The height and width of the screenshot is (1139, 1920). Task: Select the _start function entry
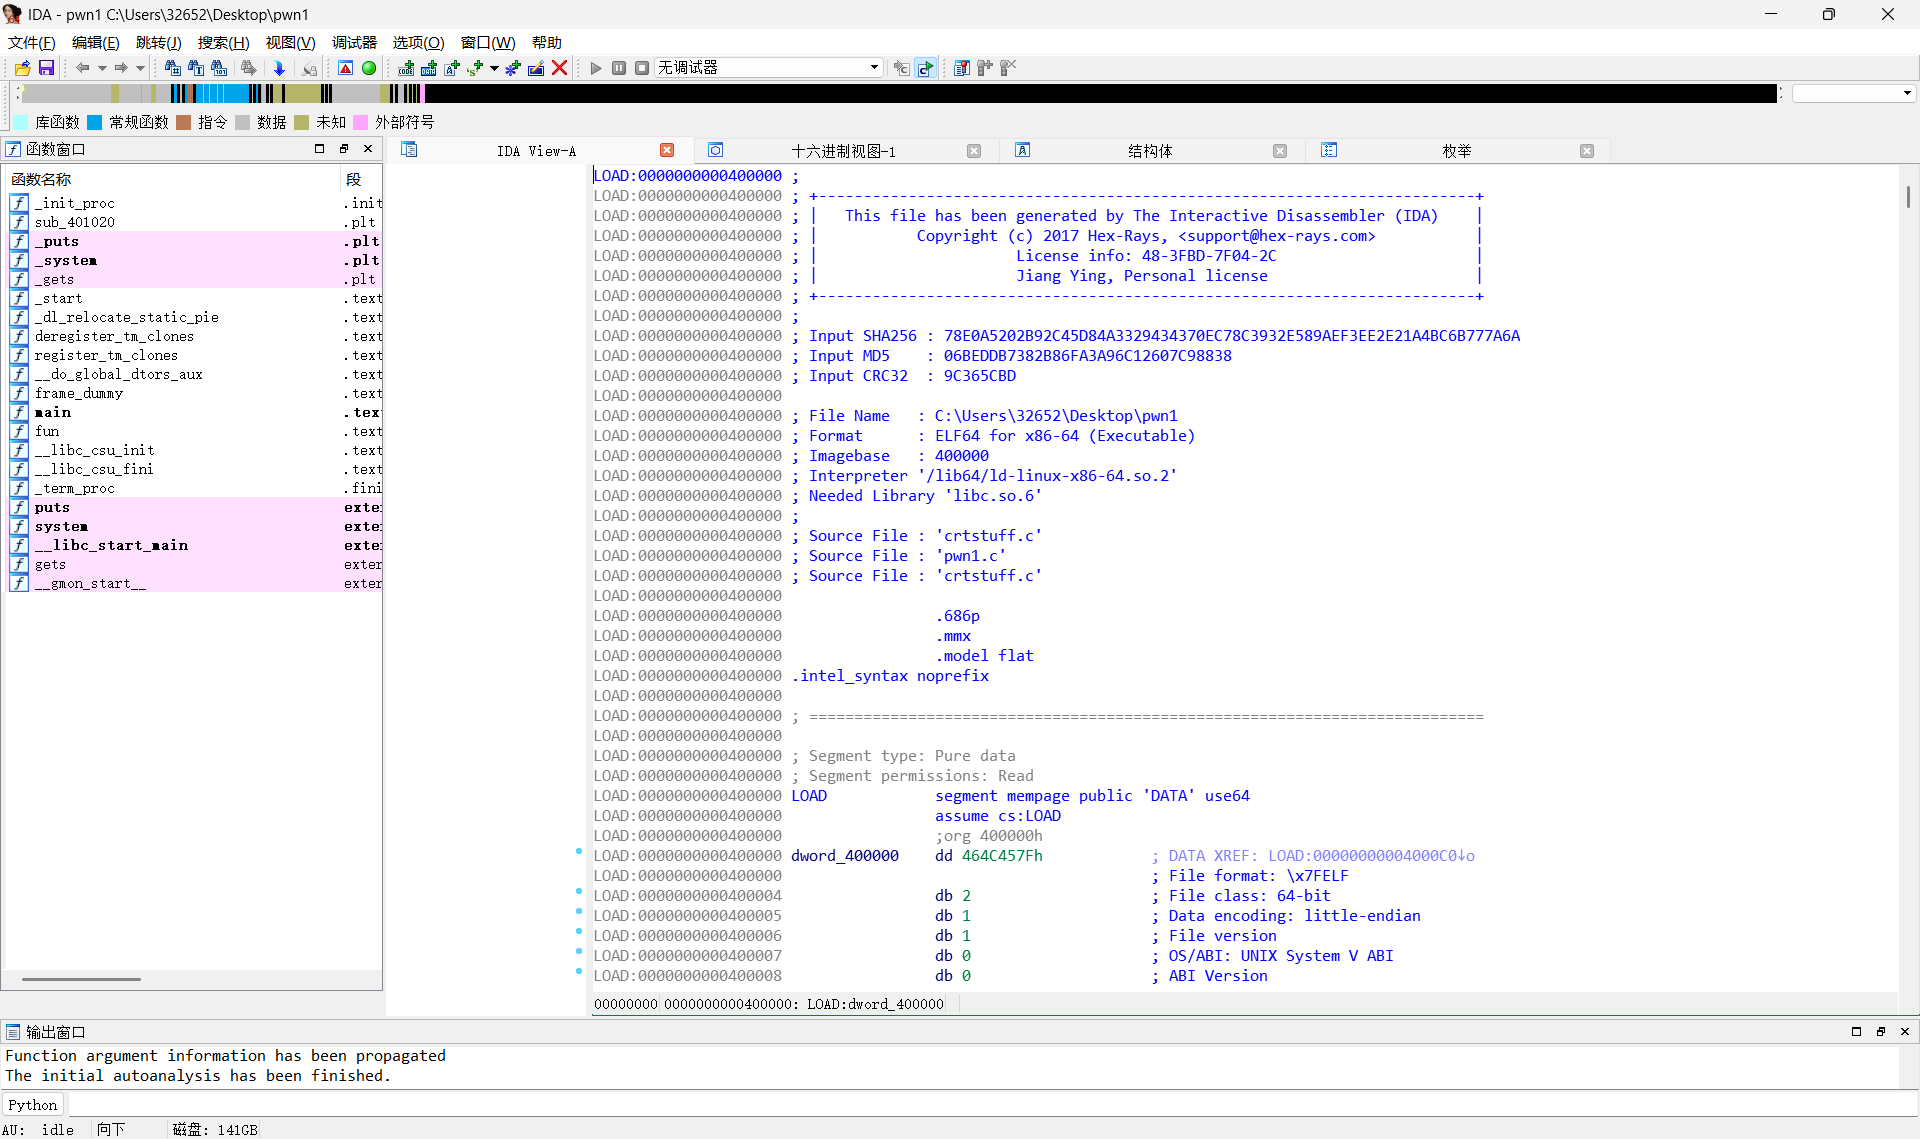[x=195, y=298]
